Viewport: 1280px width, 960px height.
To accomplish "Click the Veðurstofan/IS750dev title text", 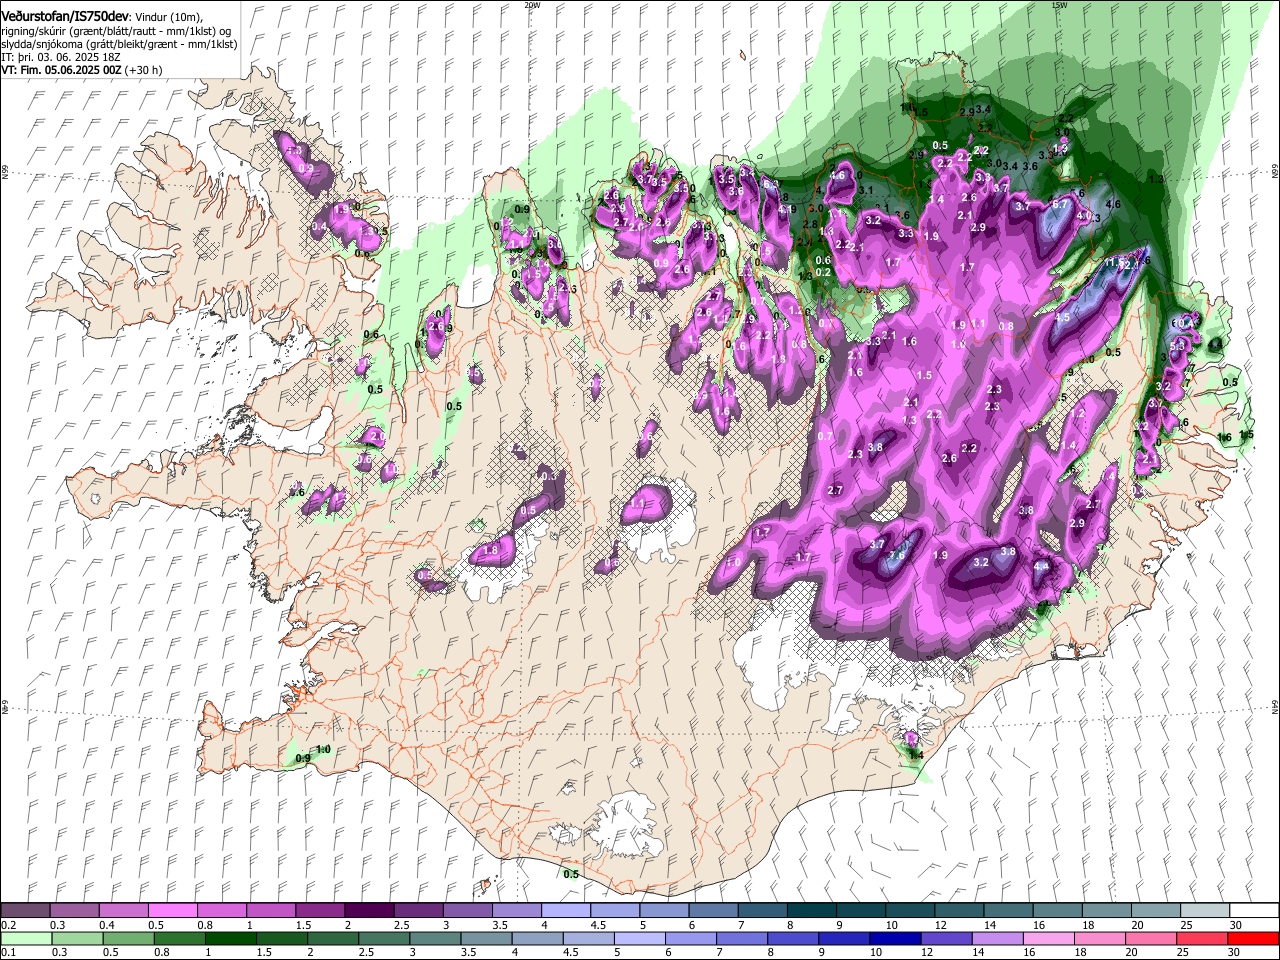I will [x=65, y=17].
